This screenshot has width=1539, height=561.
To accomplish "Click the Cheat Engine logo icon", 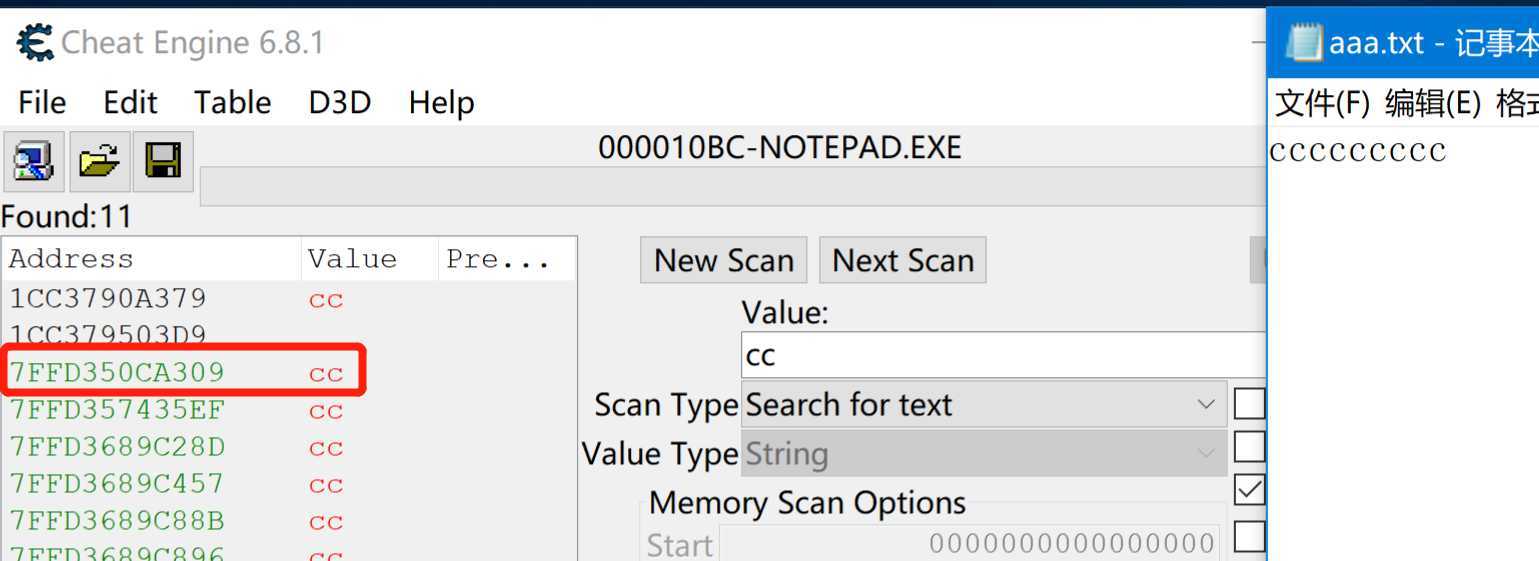I will (36, 43).
